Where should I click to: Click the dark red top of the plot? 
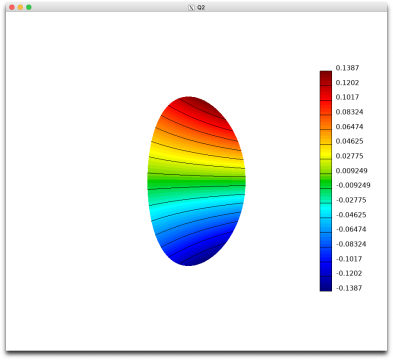coord(200,103)
